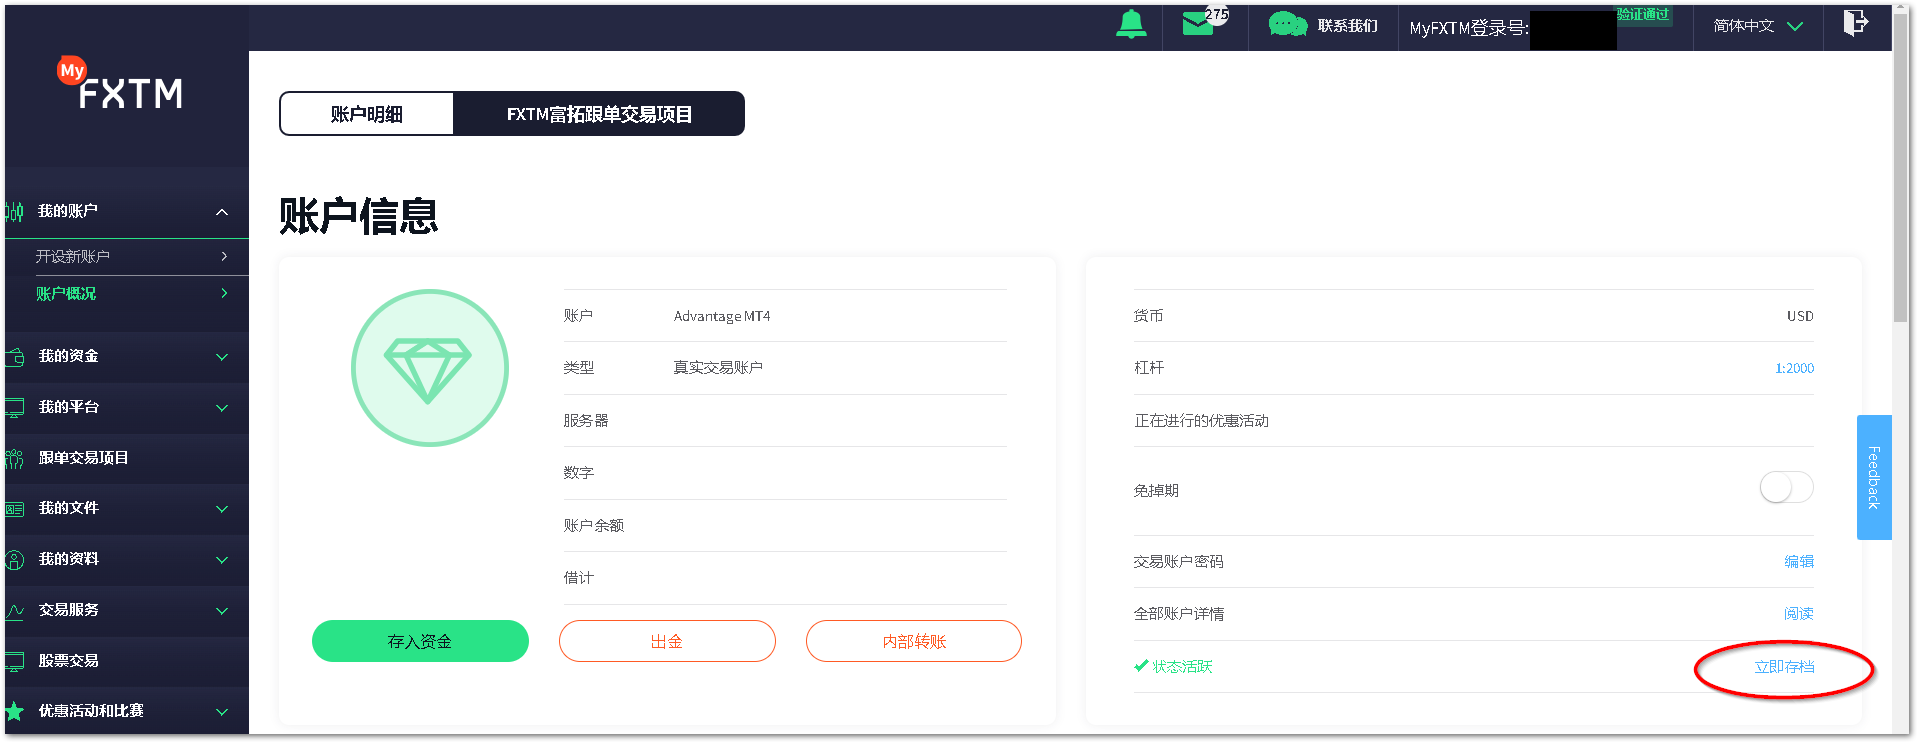1918x743 pixels.
Task: Expand the 交易服务 menu chevron
Action: click(222, 611)
